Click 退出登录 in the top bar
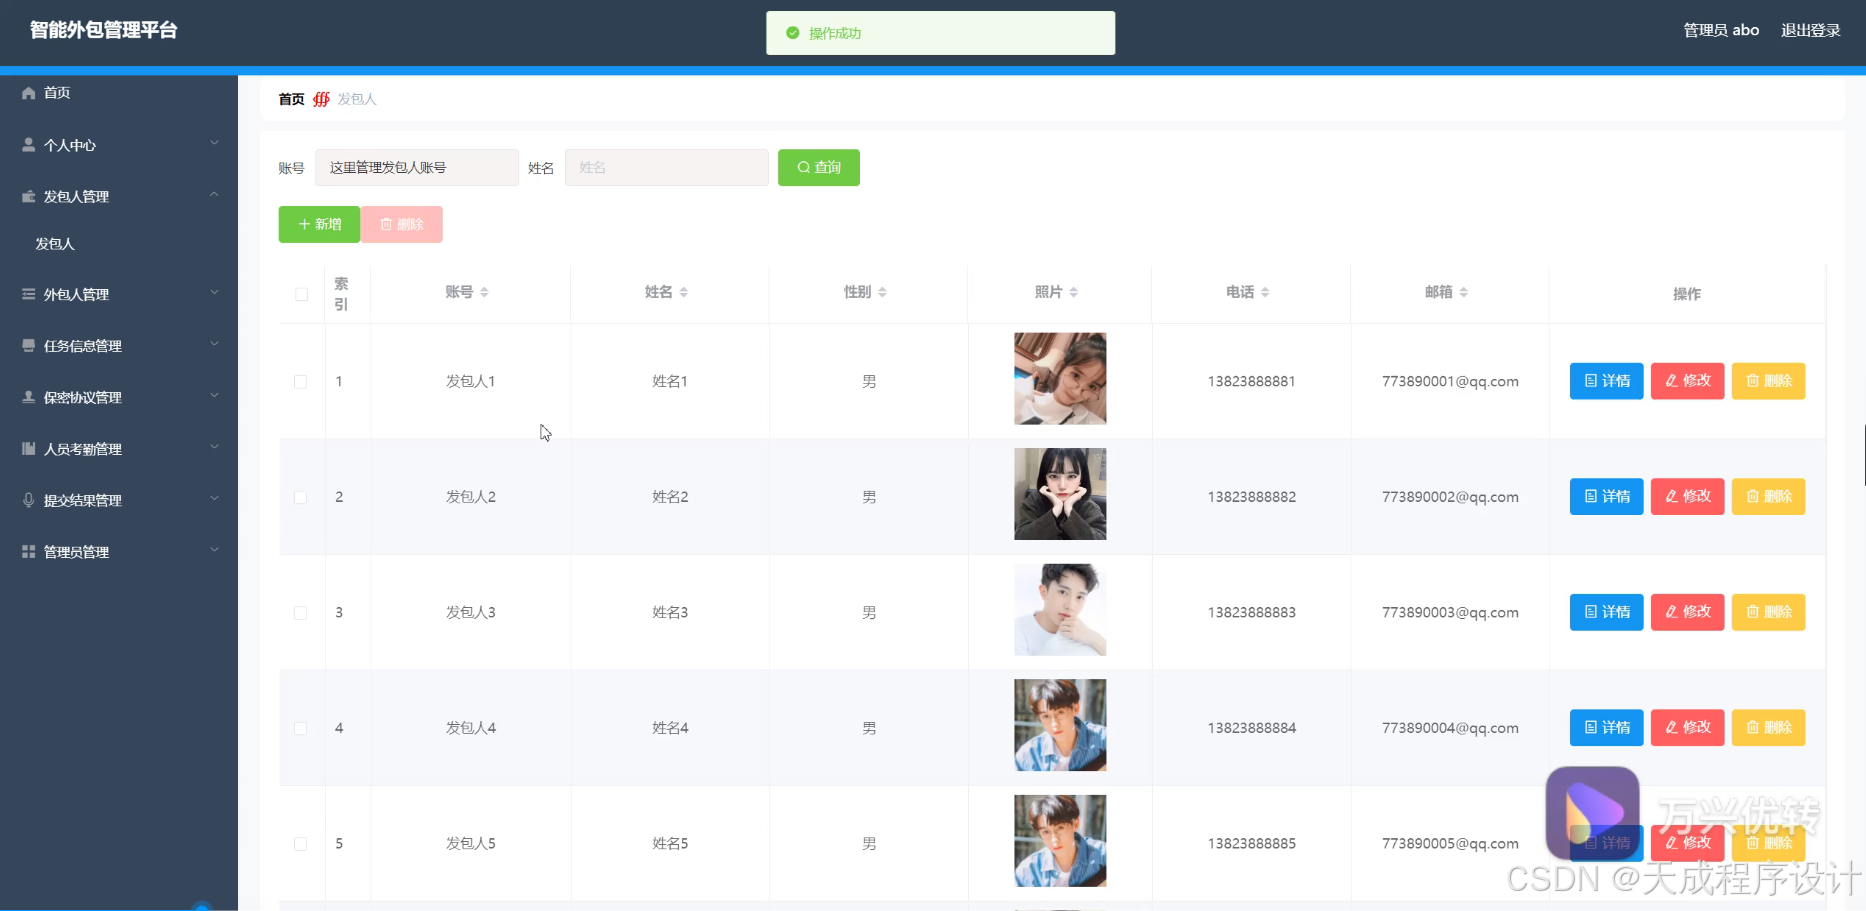 [x=1810, y=30]
